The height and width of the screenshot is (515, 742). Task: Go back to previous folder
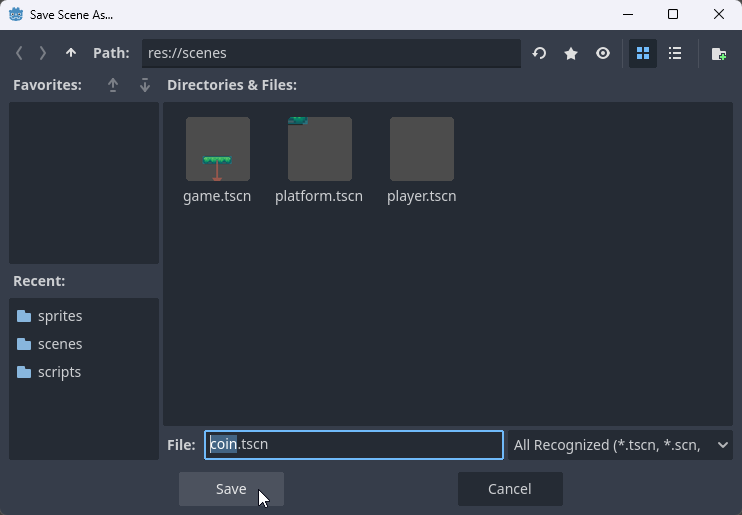tap(19, 53)
